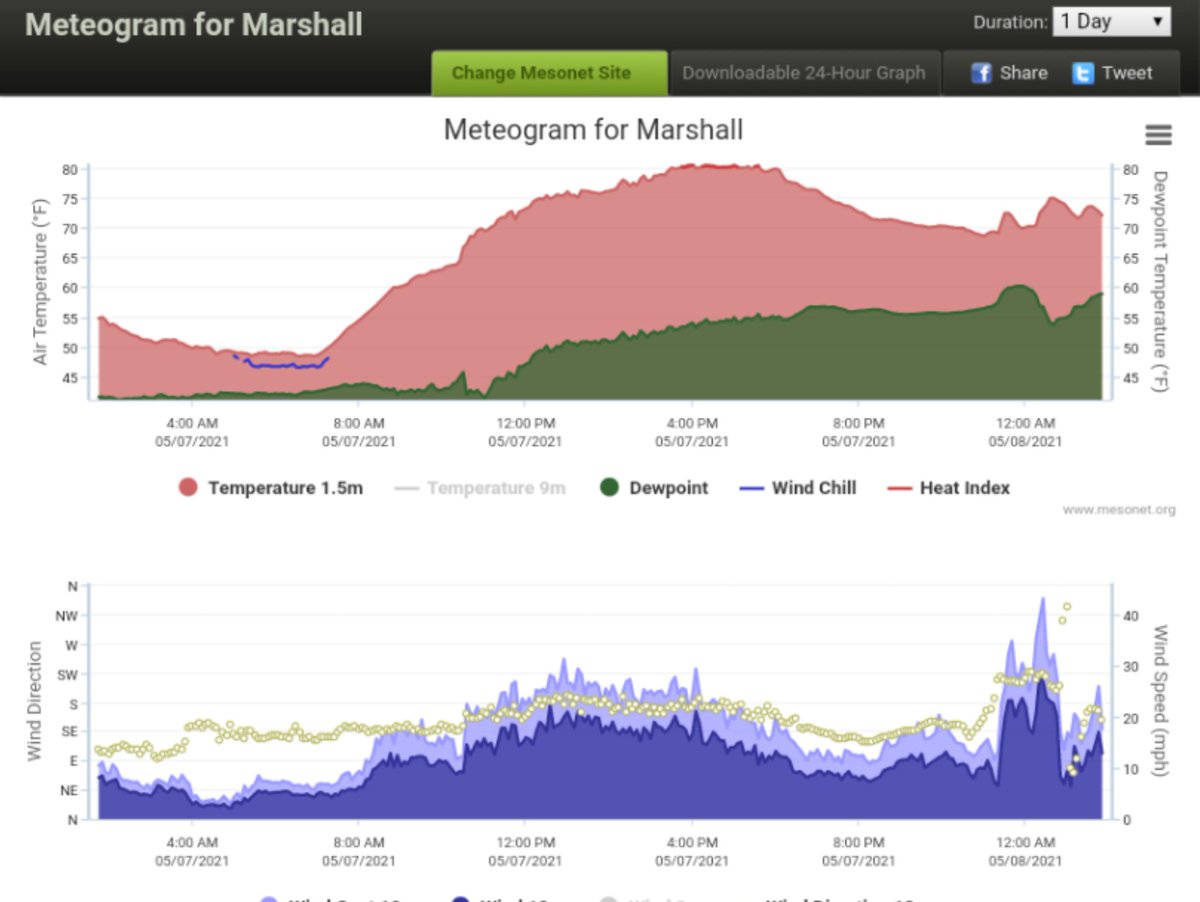Tweet the meteogram via Twitter button
The height and width of the screenshot is (902, 1200).
click(1112, 73)
